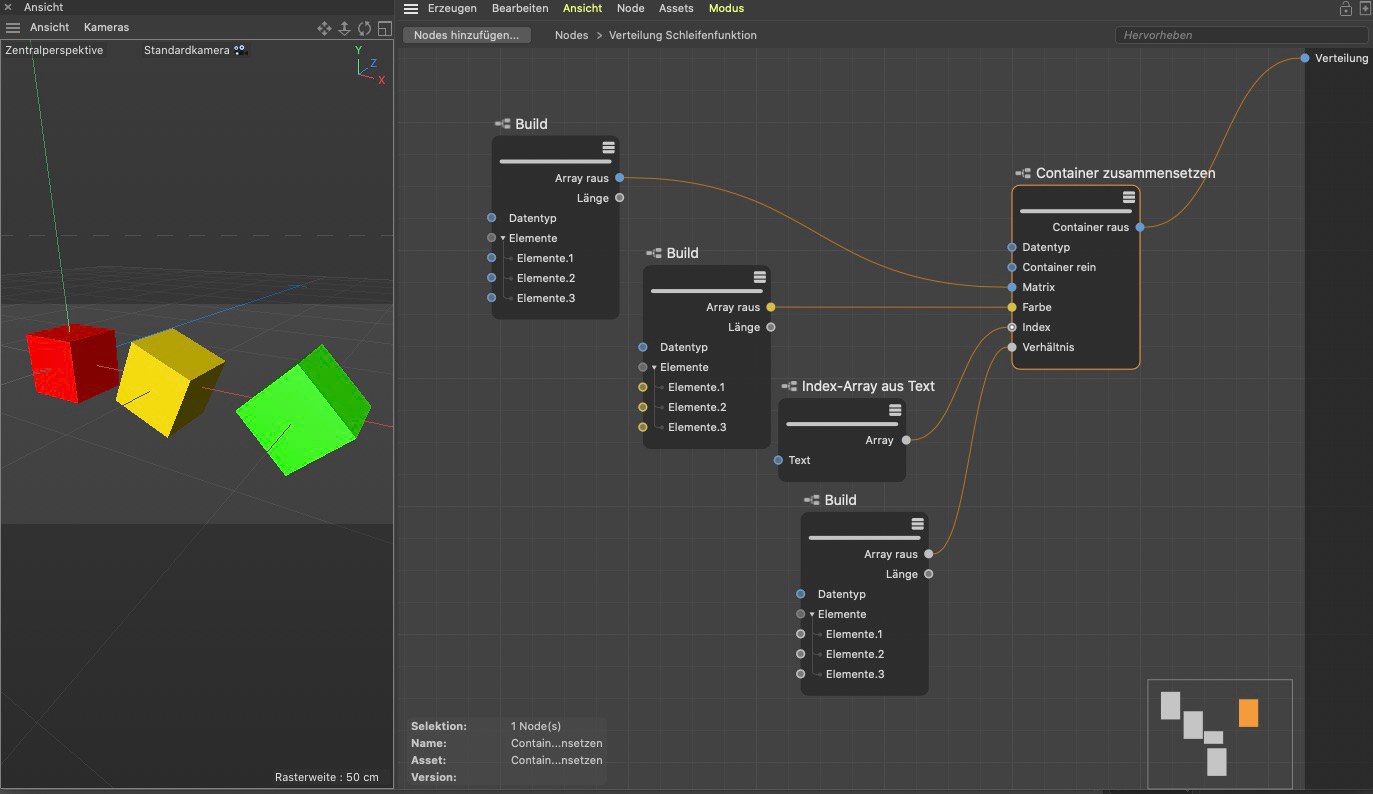Click the orange node in navigator minimap

point(1248,713)
